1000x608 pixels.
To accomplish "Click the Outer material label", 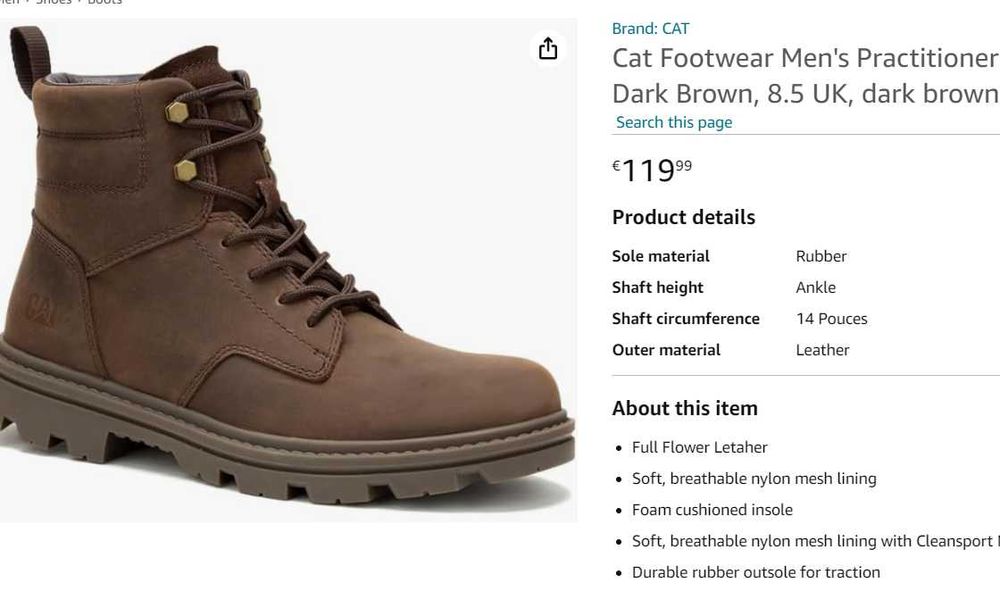I will click(666, 350).
